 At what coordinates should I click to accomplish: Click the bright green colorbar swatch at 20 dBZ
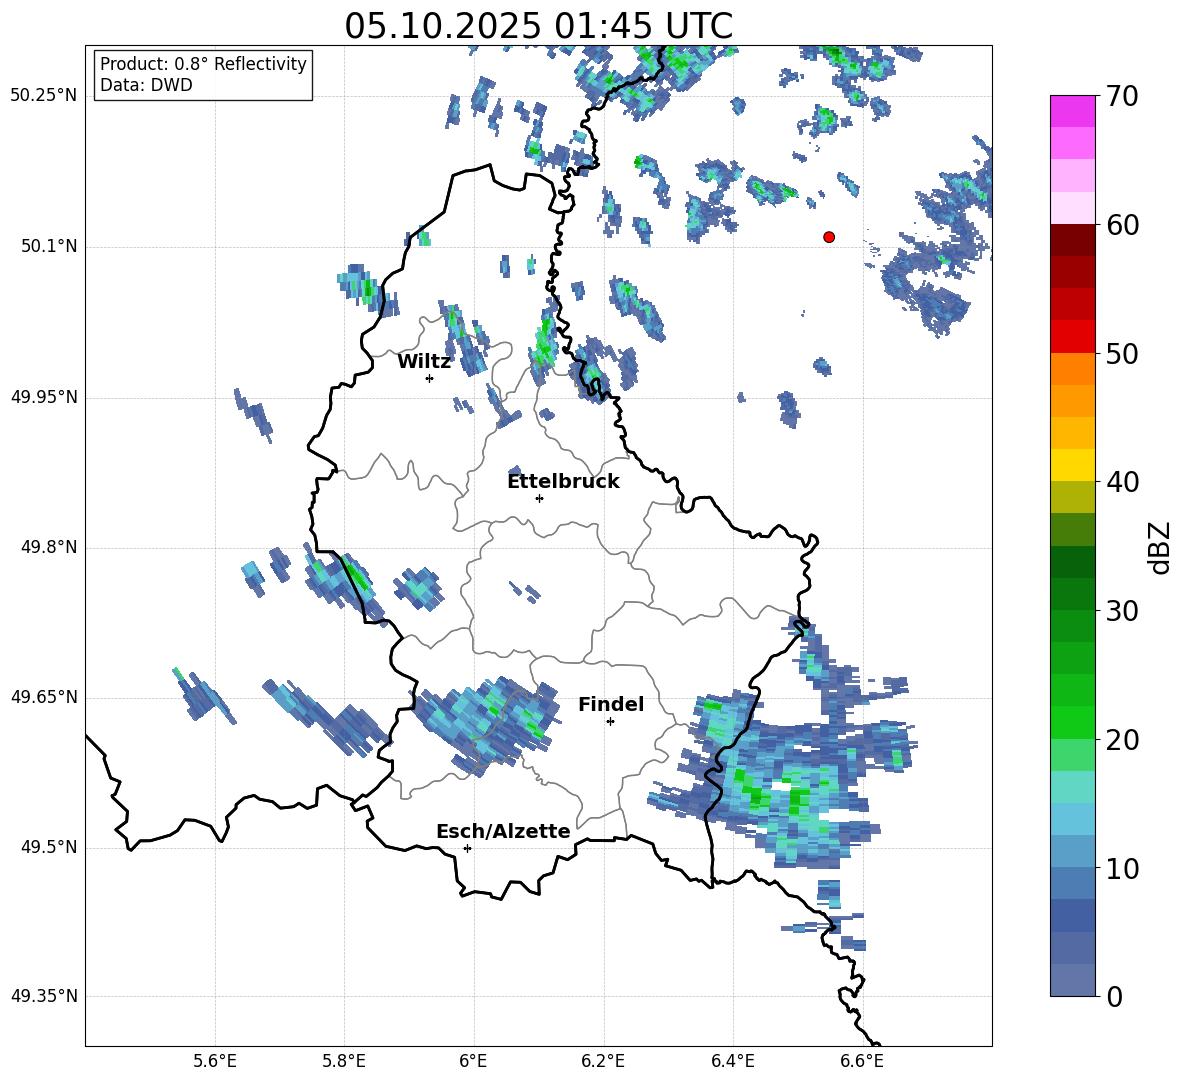(x=1073, y=722)
